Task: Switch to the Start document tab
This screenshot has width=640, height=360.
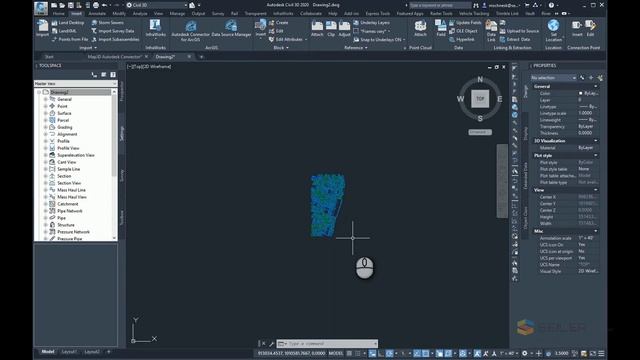Action: coord(49,57)
